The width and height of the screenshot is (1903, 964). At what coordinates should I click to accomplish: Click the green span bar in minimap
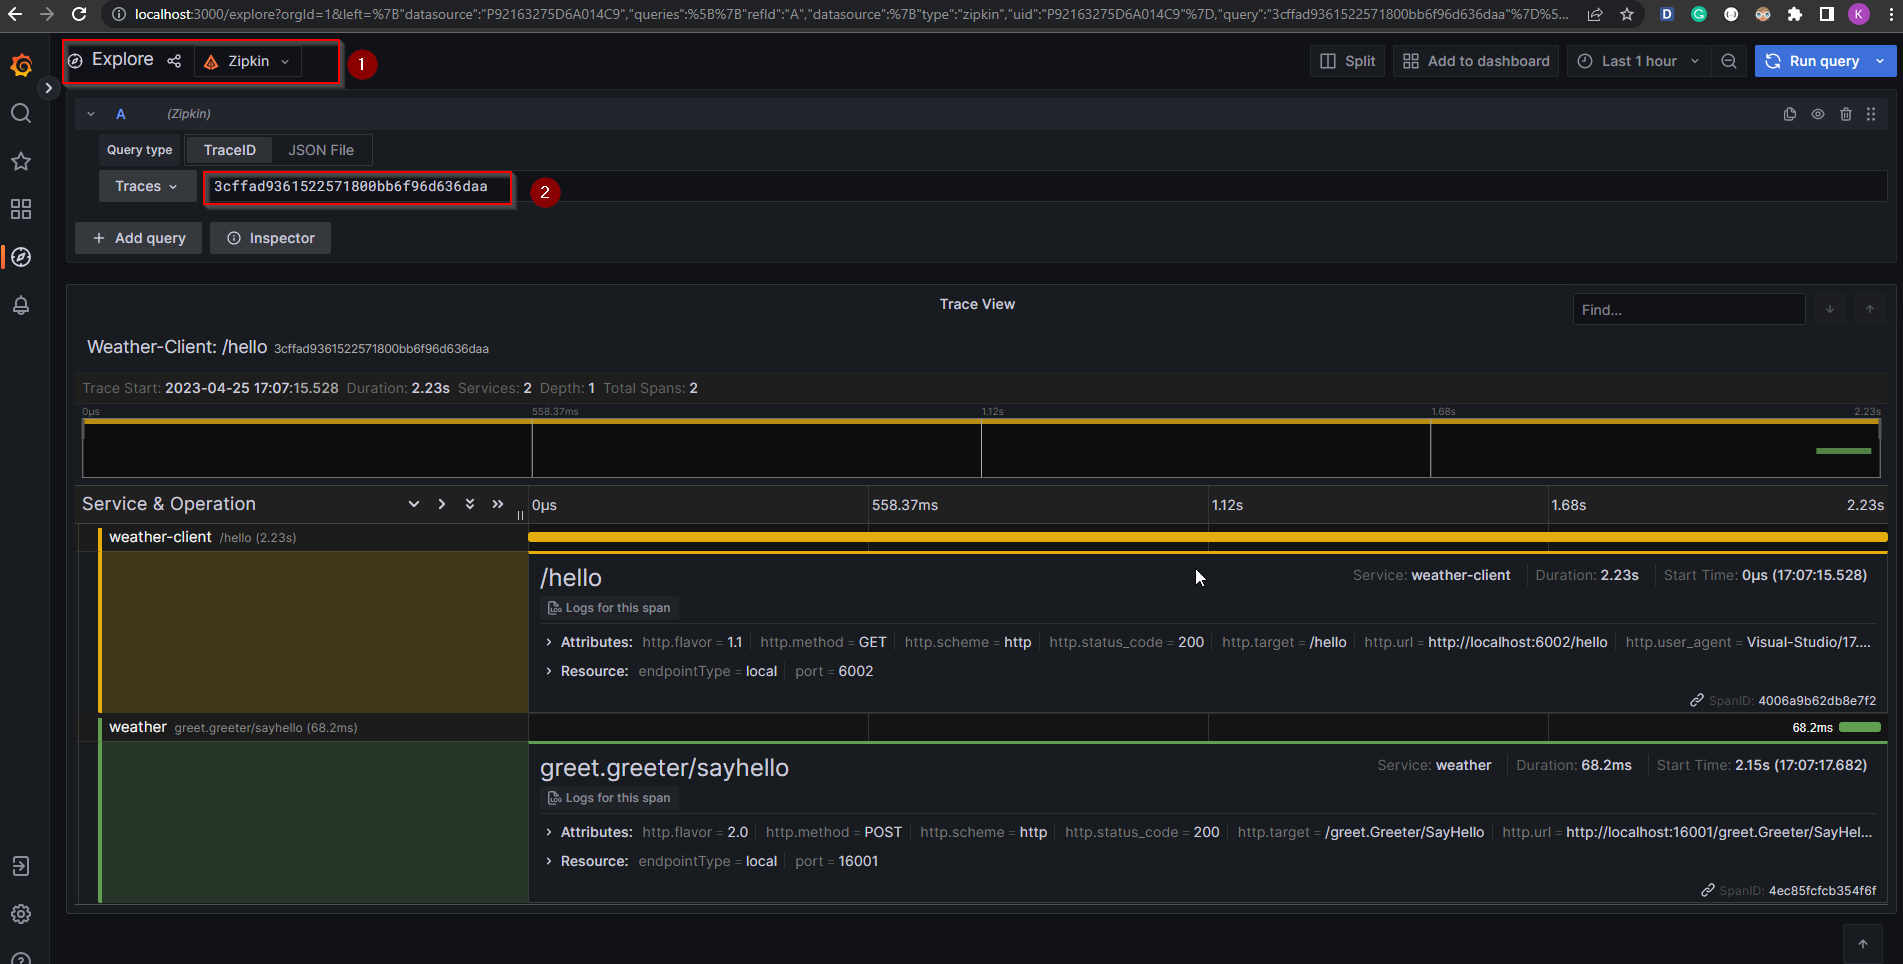(1843, 451)
